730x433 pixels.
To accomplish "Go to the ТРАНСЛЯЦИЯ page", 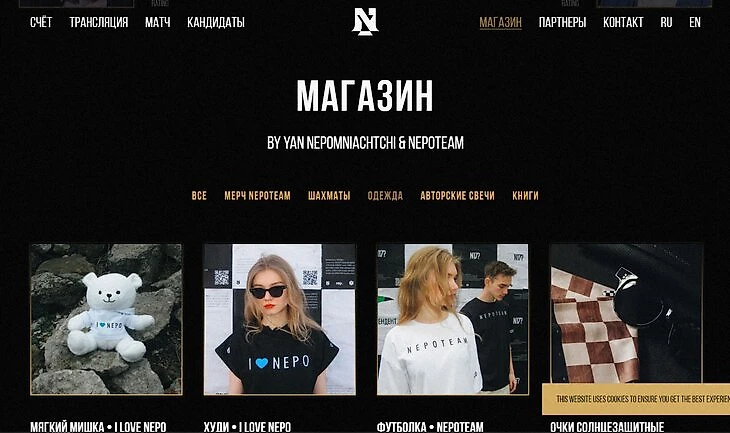I will coord(99,22).
